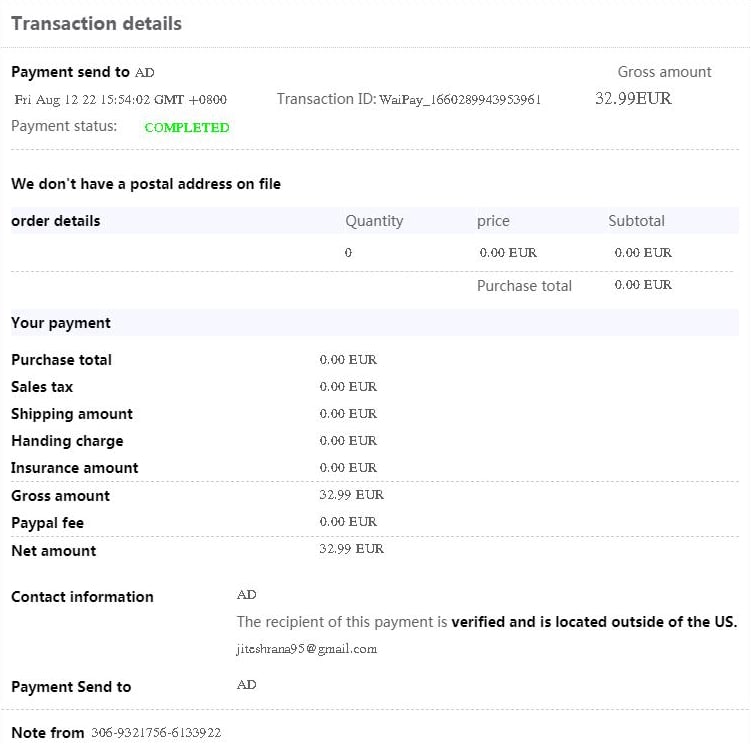This screenshot has width=751, height=744.
Task: Click the note number 306-9321756-6133922
Action: 156,733
